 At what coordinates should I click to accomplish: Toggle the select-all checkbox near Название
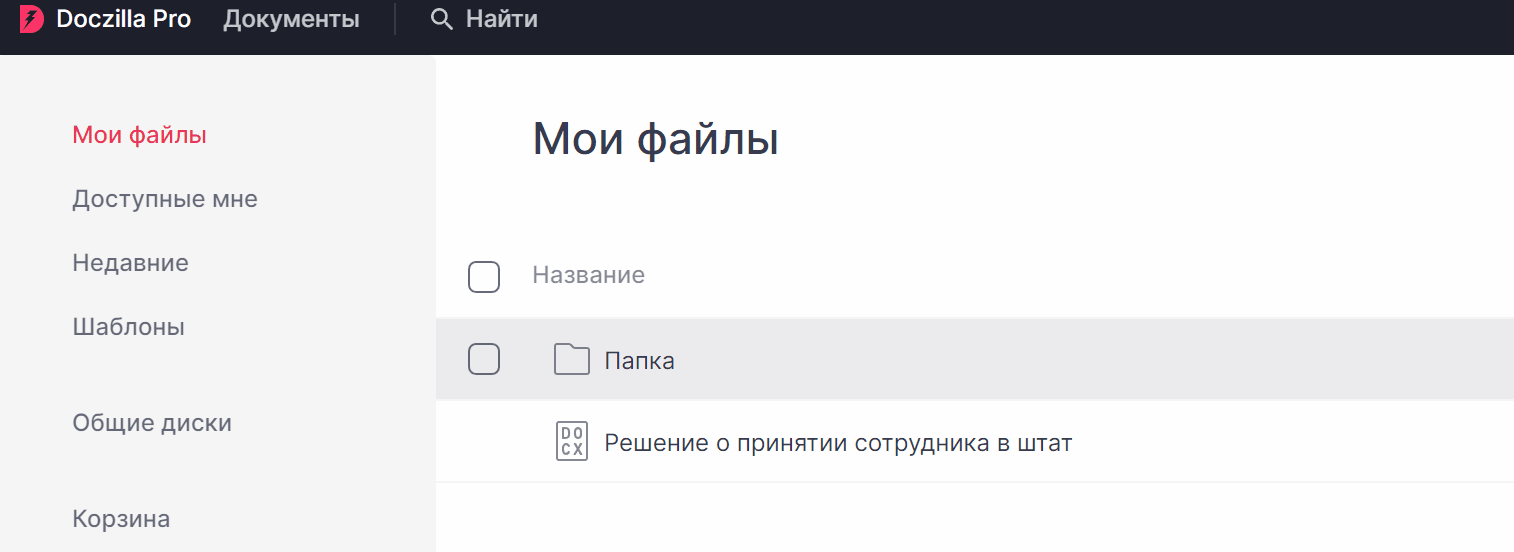[484, 277]
